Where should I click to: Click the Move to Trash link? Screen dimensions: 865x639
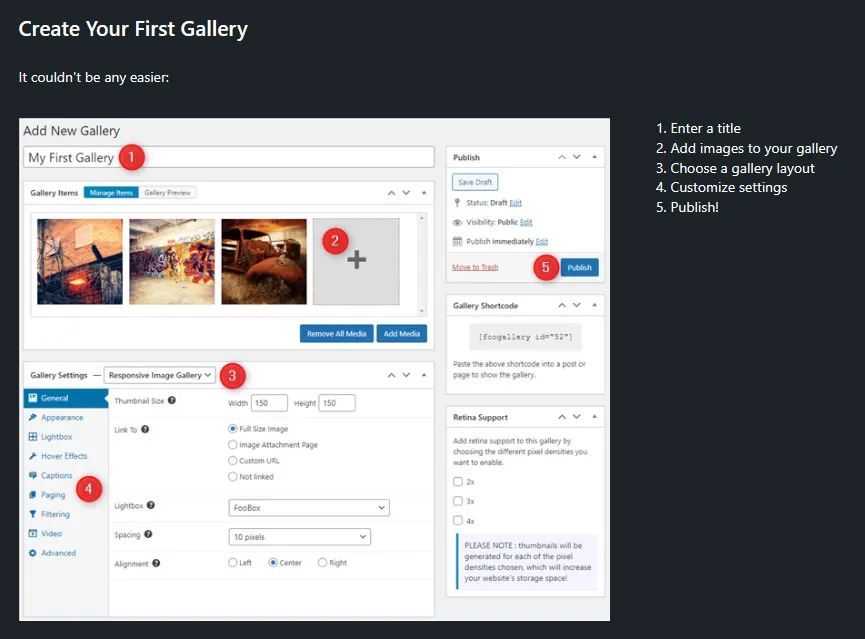click(x=475, y=267)
